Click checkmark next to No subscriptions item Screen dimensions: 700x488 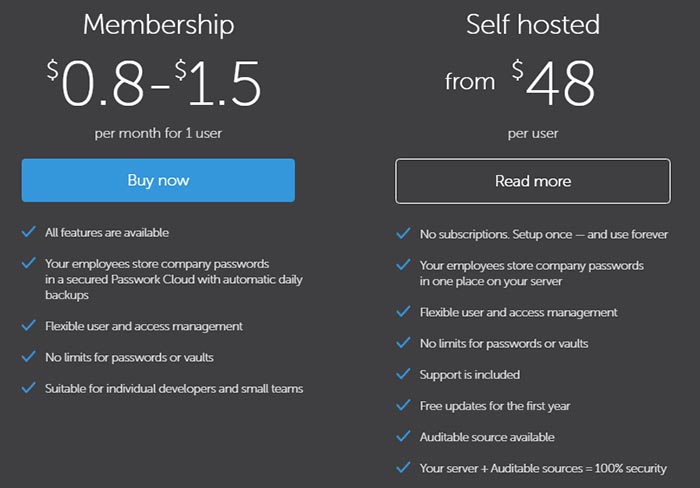403,234
